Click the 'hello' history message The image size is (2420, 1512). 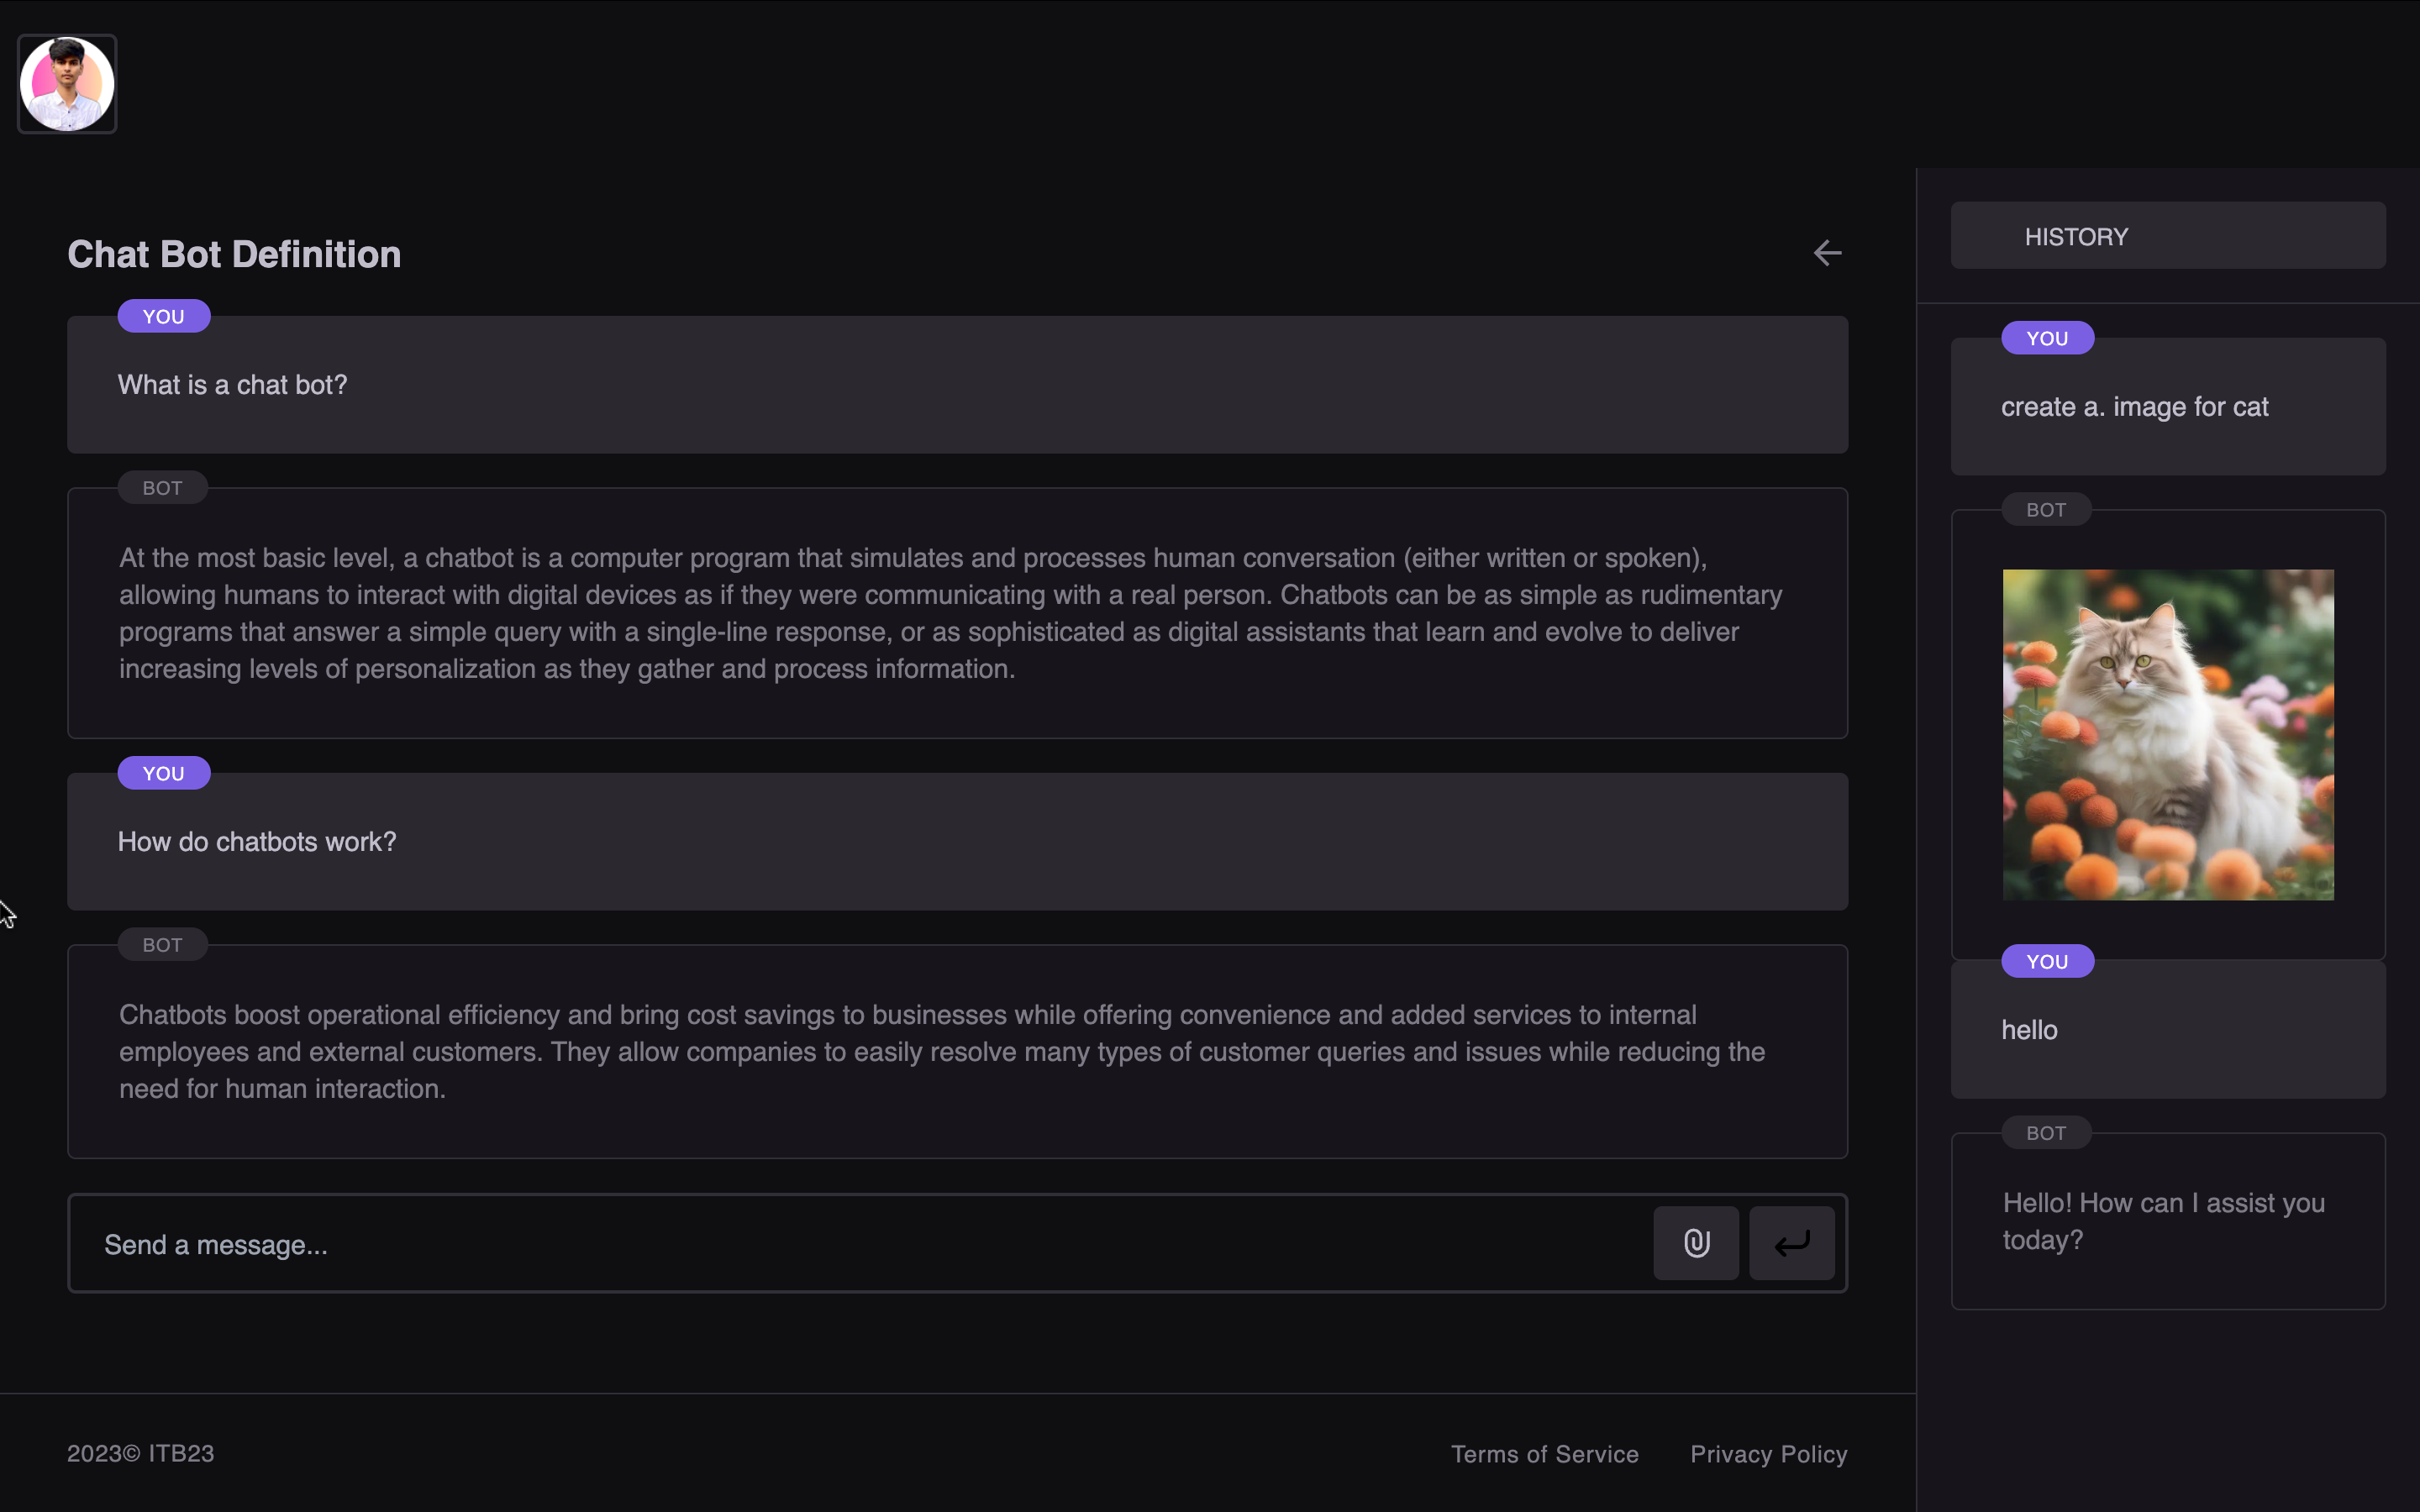[2029, 1030]
